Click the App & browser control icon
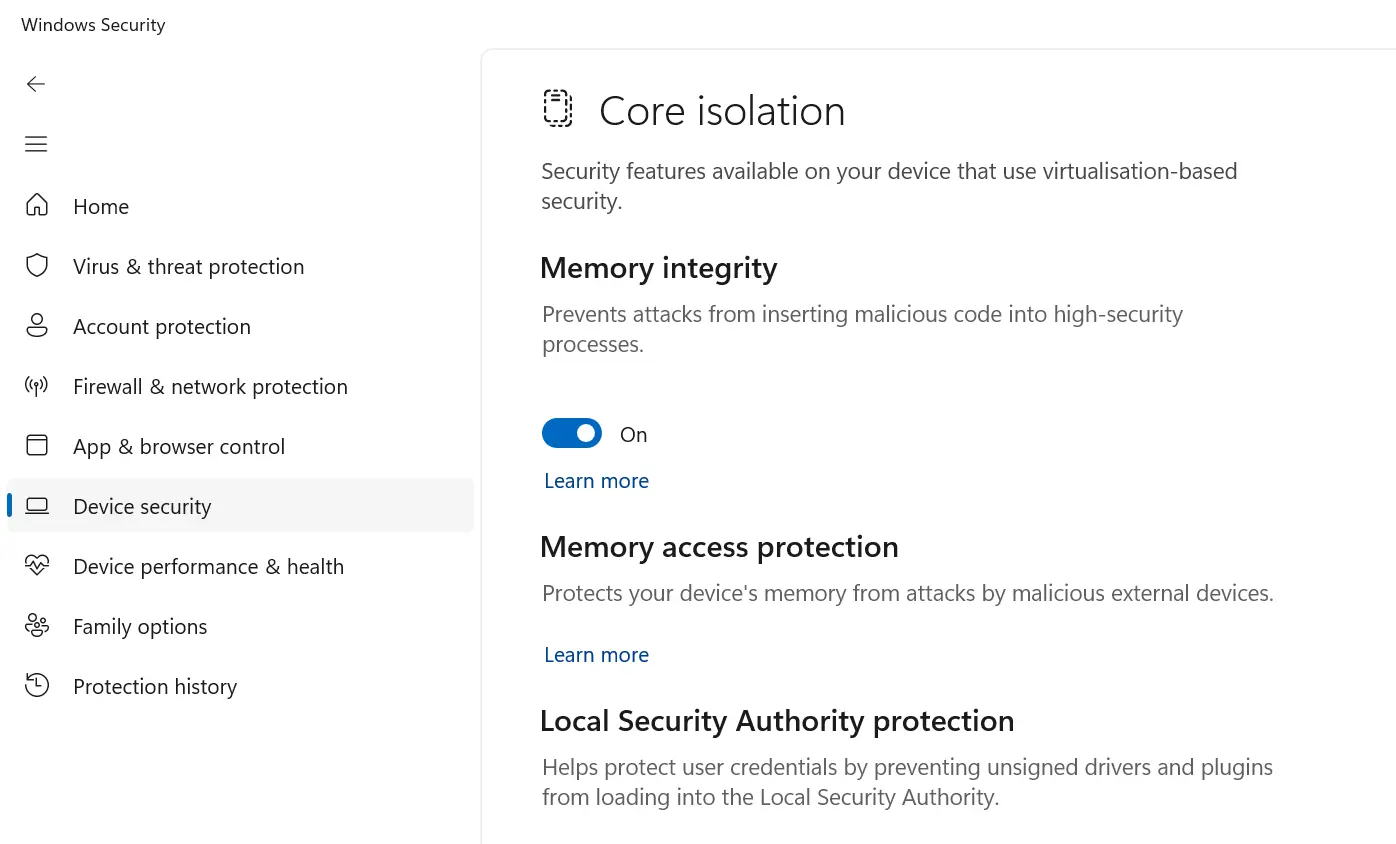Viewport: 1396px width, 844px height. coord(37,445)
